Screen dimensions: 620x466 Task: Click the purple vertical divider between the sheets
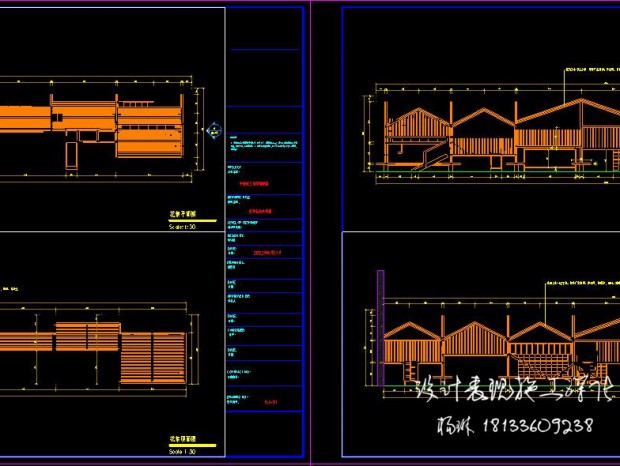[x=312, y=233]
